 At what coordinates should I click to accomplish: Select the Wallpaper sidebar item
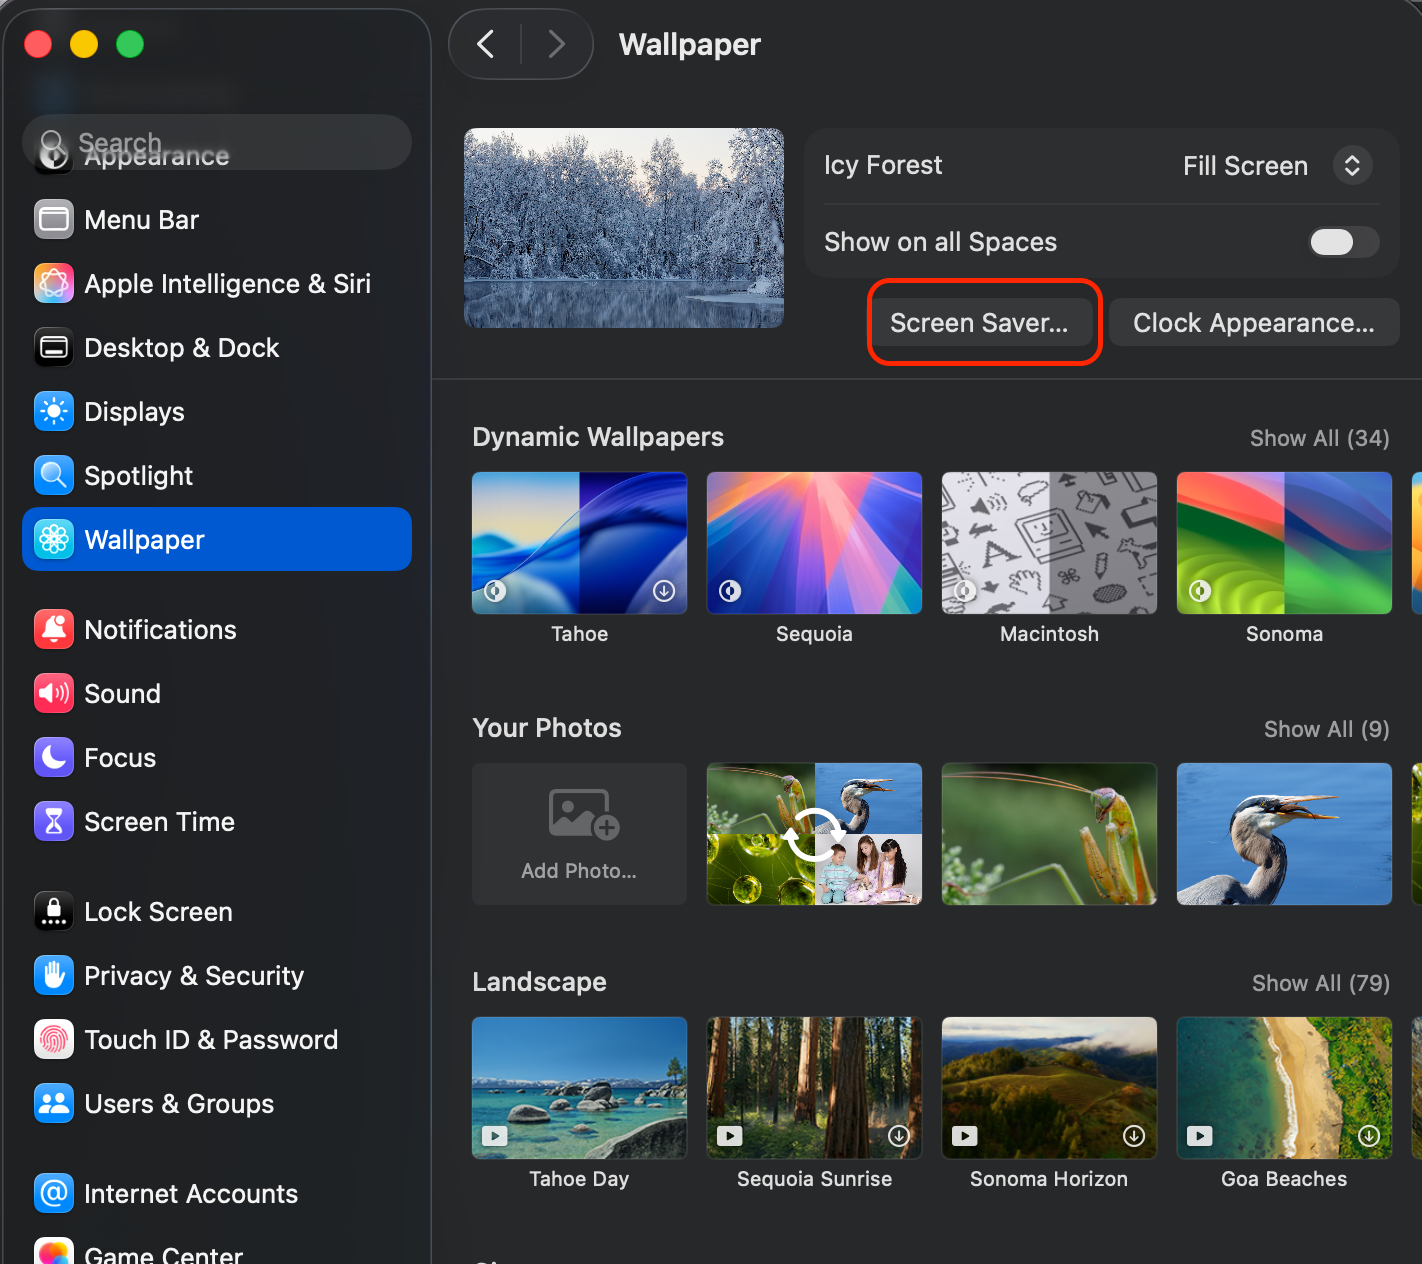point(217,540)
